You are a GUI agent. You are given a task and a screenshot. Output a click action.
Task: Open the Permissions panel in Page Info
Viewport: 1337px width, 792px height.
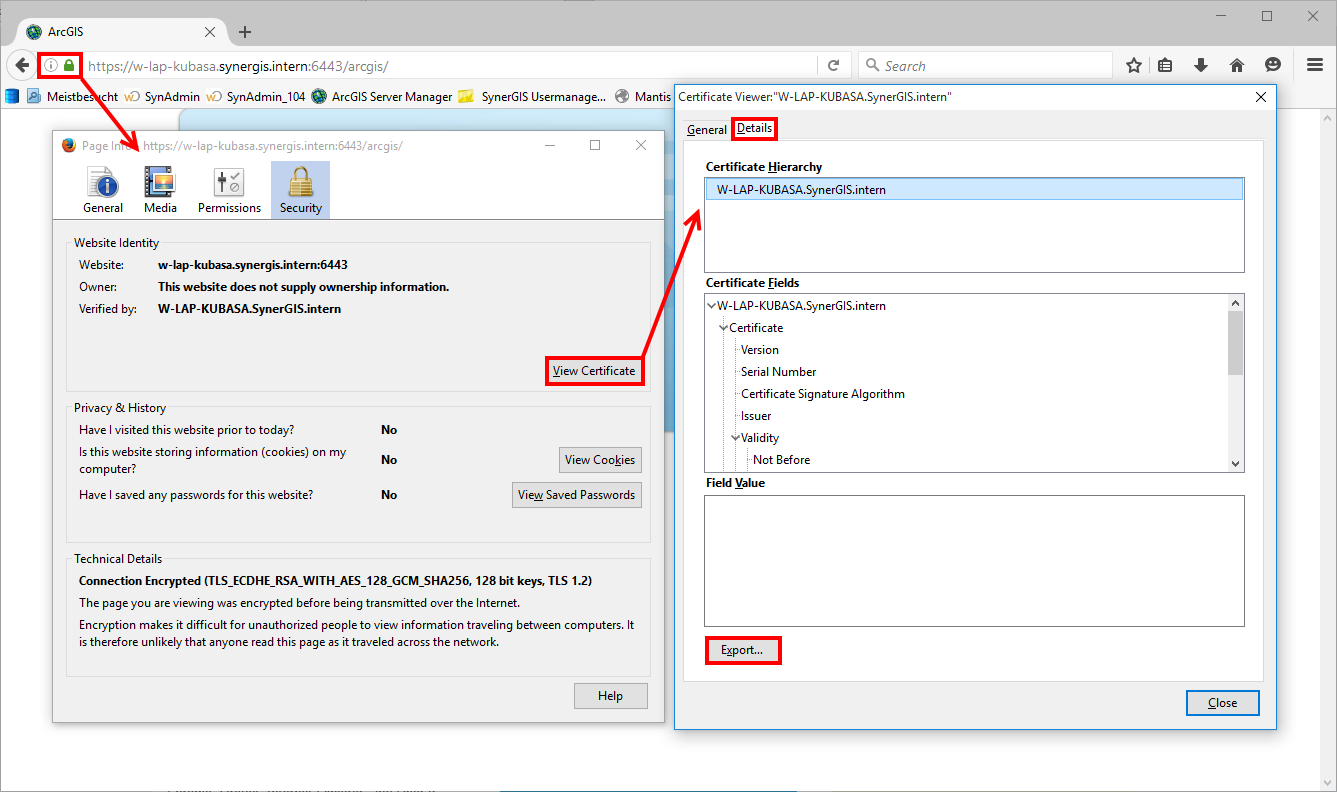229,189
